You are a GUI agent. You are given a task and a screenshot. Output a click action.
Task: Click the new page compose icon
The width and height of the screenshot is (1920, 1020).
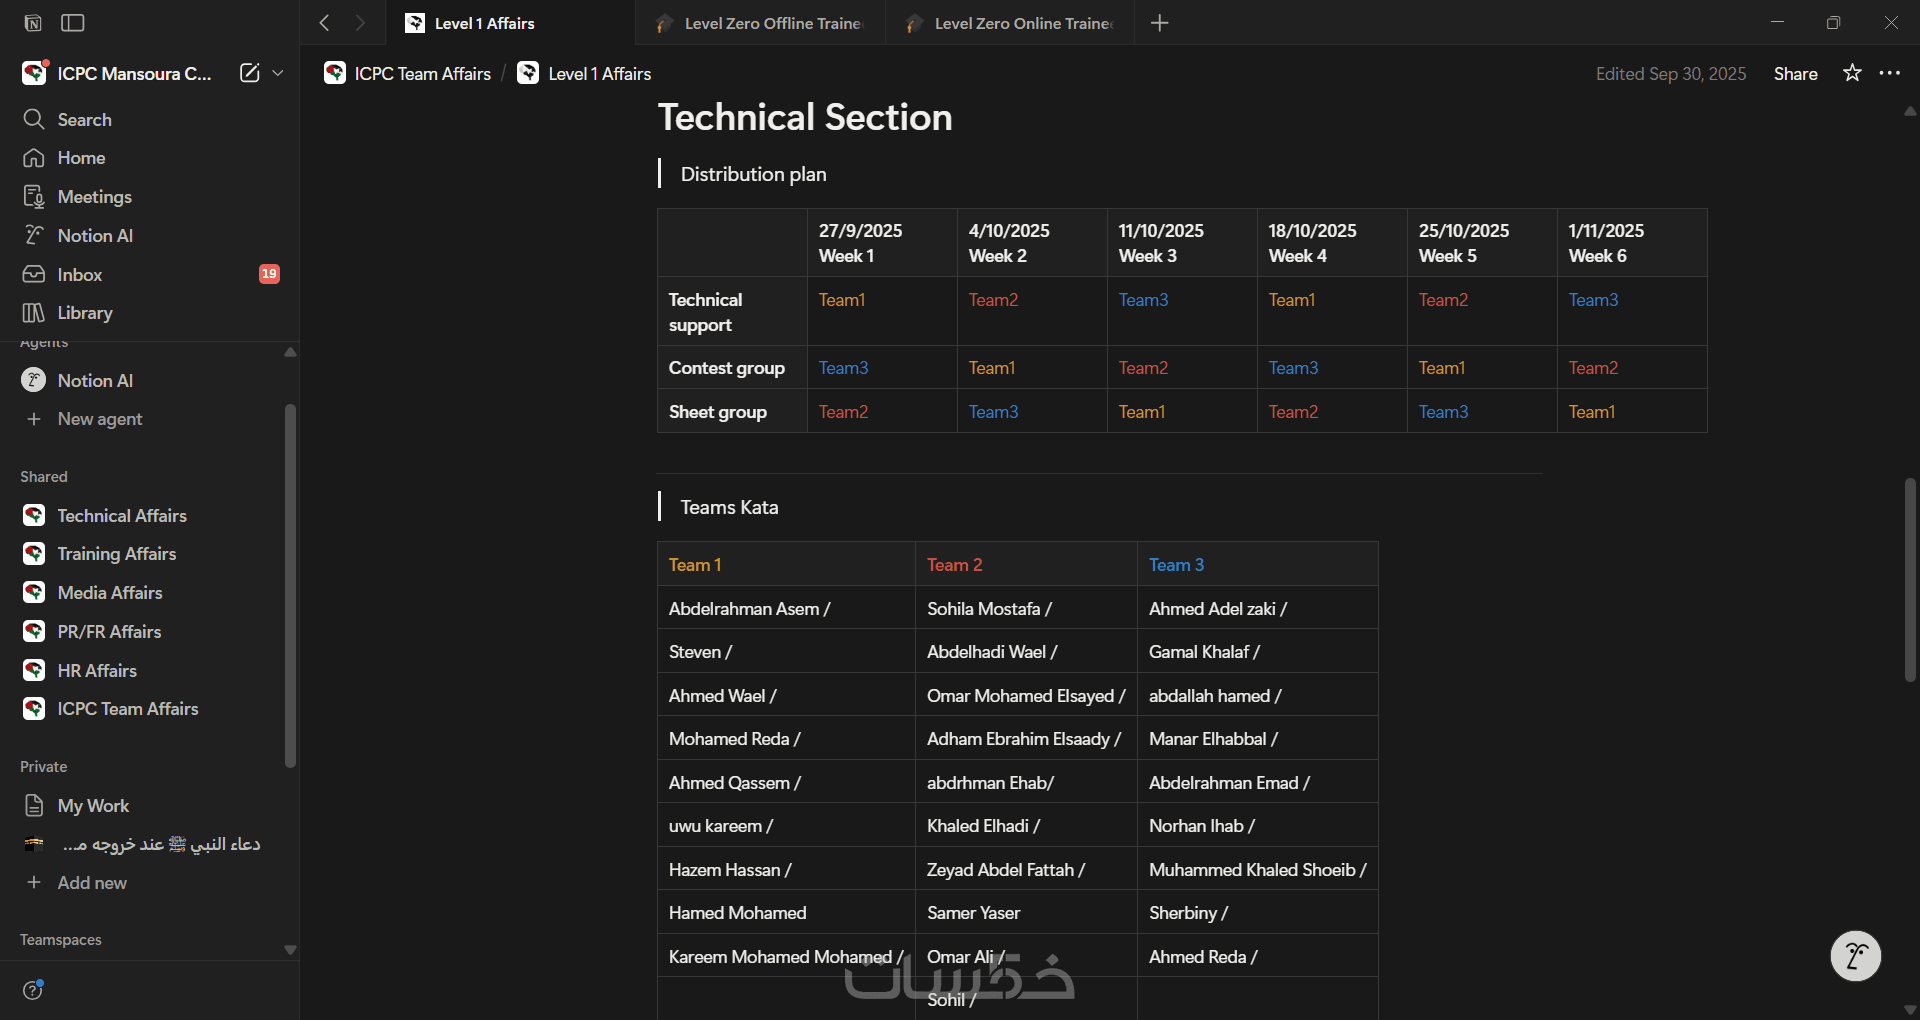point(249,73)
